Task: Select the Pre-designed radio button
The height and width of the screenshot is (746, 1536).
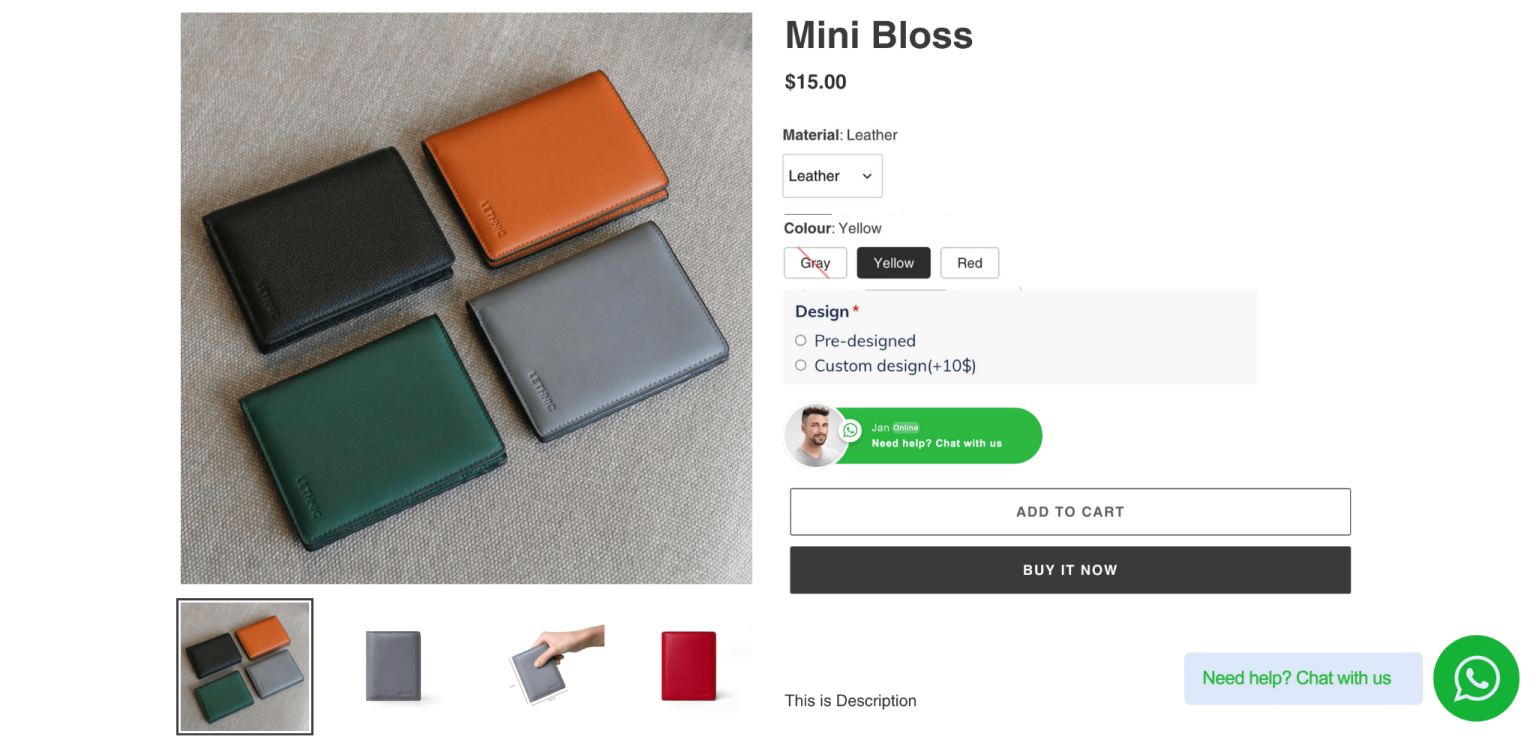Action: (800, 340)
